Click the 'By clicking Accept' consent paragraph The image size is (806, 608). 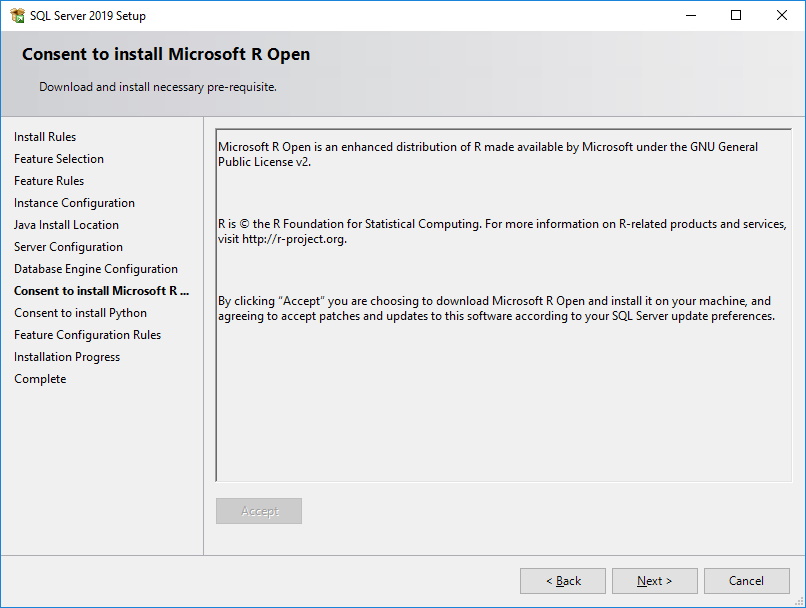pyautogui.click(x=496, y=308)
